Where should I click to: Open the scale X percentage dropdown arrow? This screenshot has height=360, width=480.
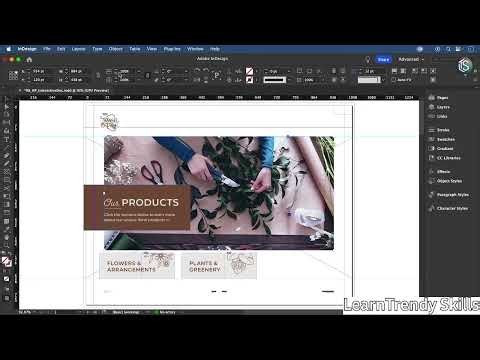coord(139,71)
